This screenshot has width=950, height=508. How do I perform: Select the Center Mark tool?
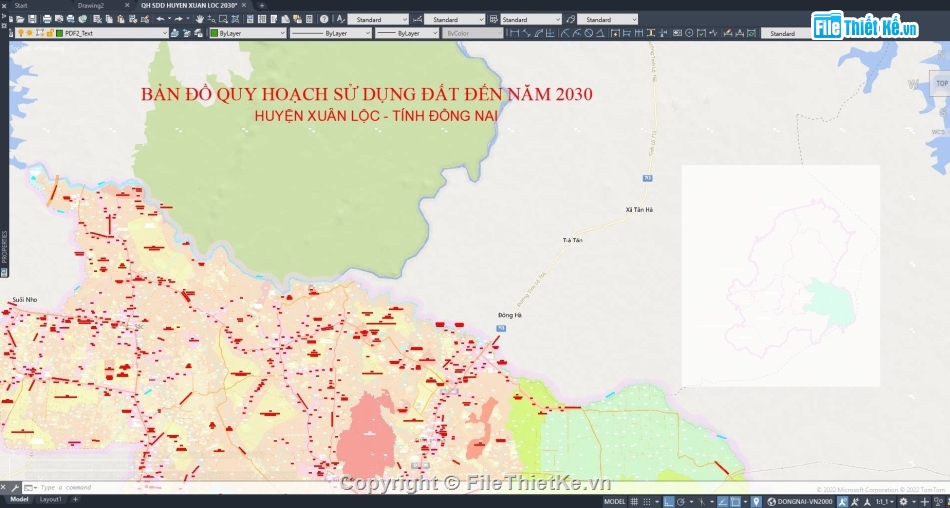pyautogui.click(x=689, y=33)
